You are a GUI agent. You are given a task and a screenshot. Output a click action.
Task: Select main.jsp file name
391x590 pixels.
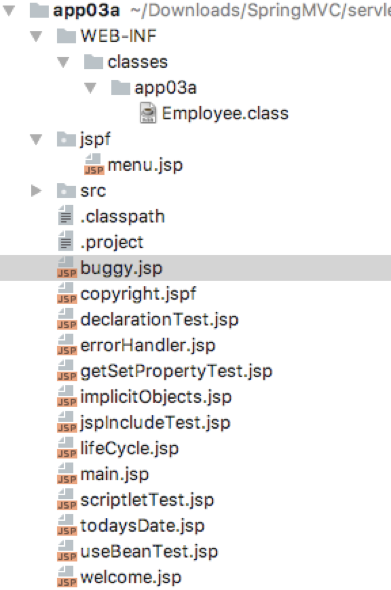click(x=114, y=474)
